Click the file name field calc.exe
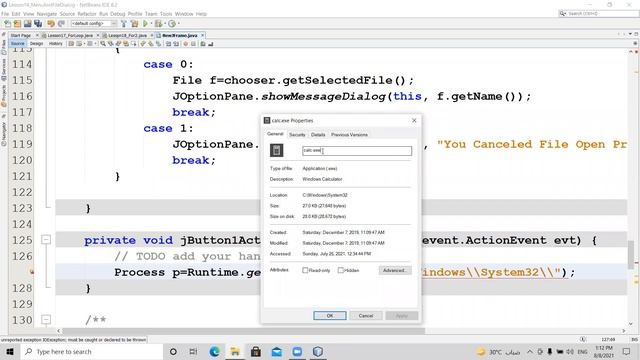This screenshot has height=360, width=640. 357,151
